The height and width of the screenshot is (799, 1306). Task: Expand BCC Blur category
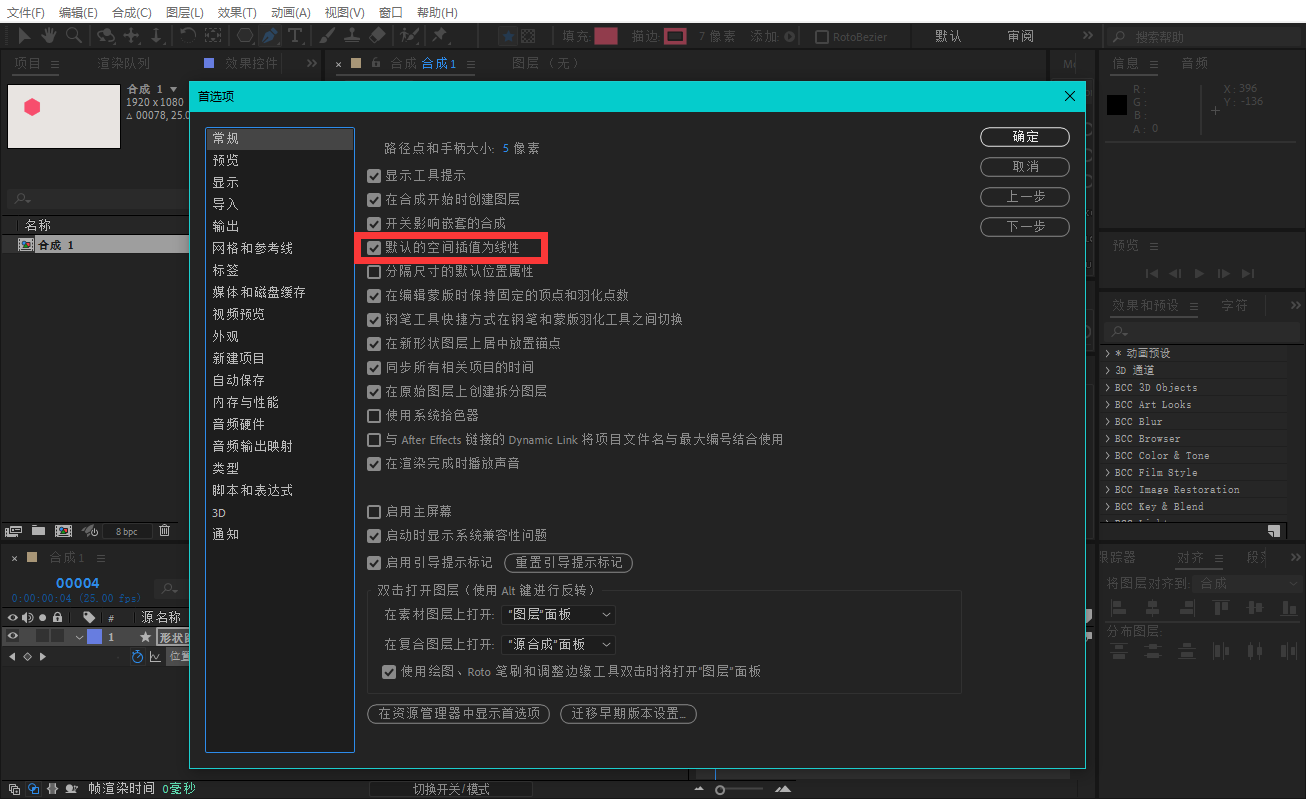1108,421
